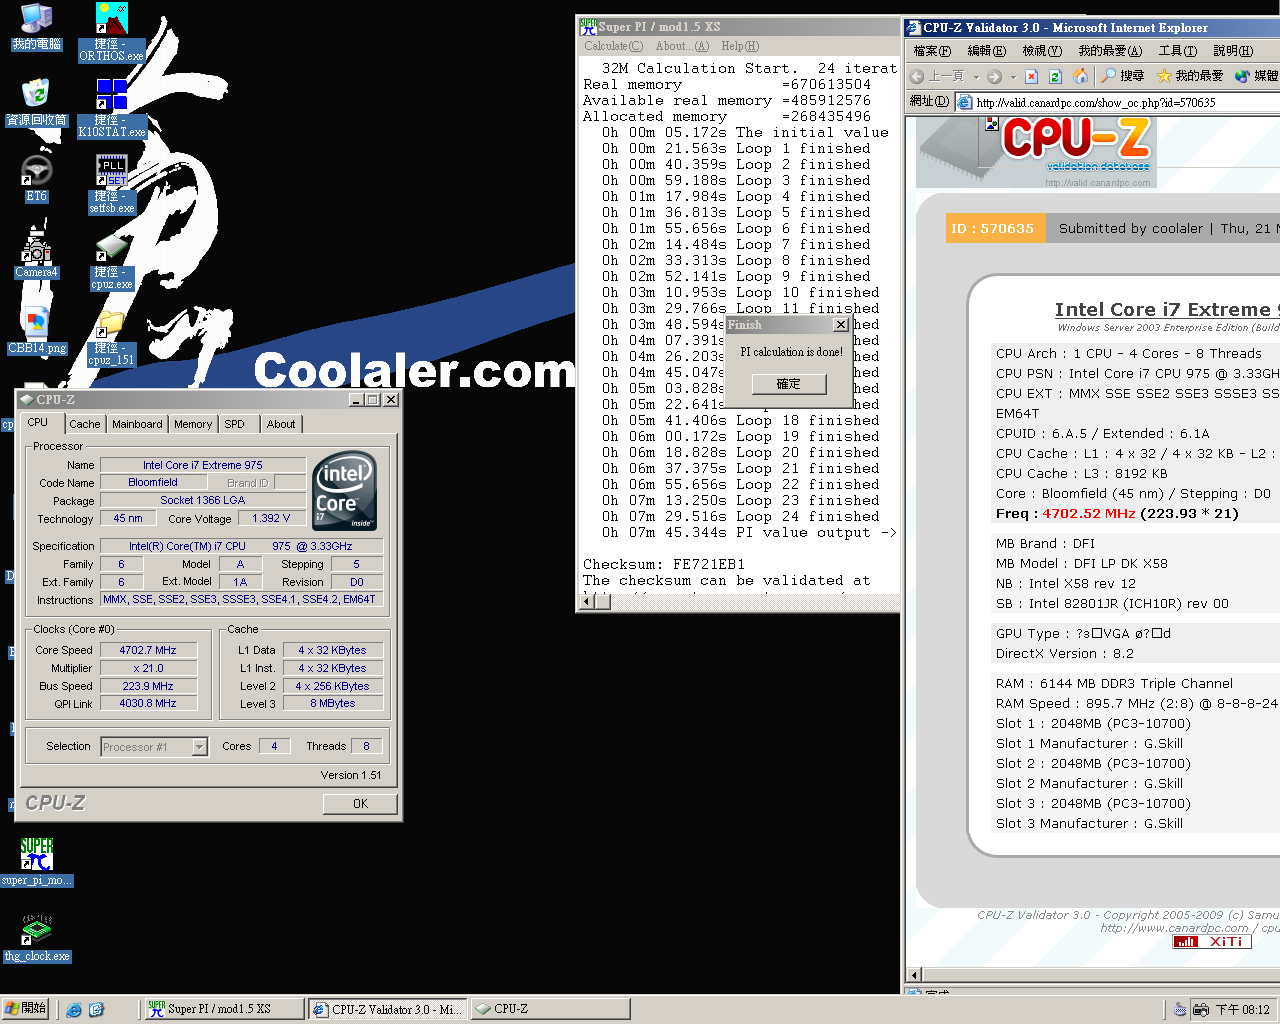Click the XiTi counter badge on the page
Viewport: 1280px width, 1024px height.
click(1212, 942)
